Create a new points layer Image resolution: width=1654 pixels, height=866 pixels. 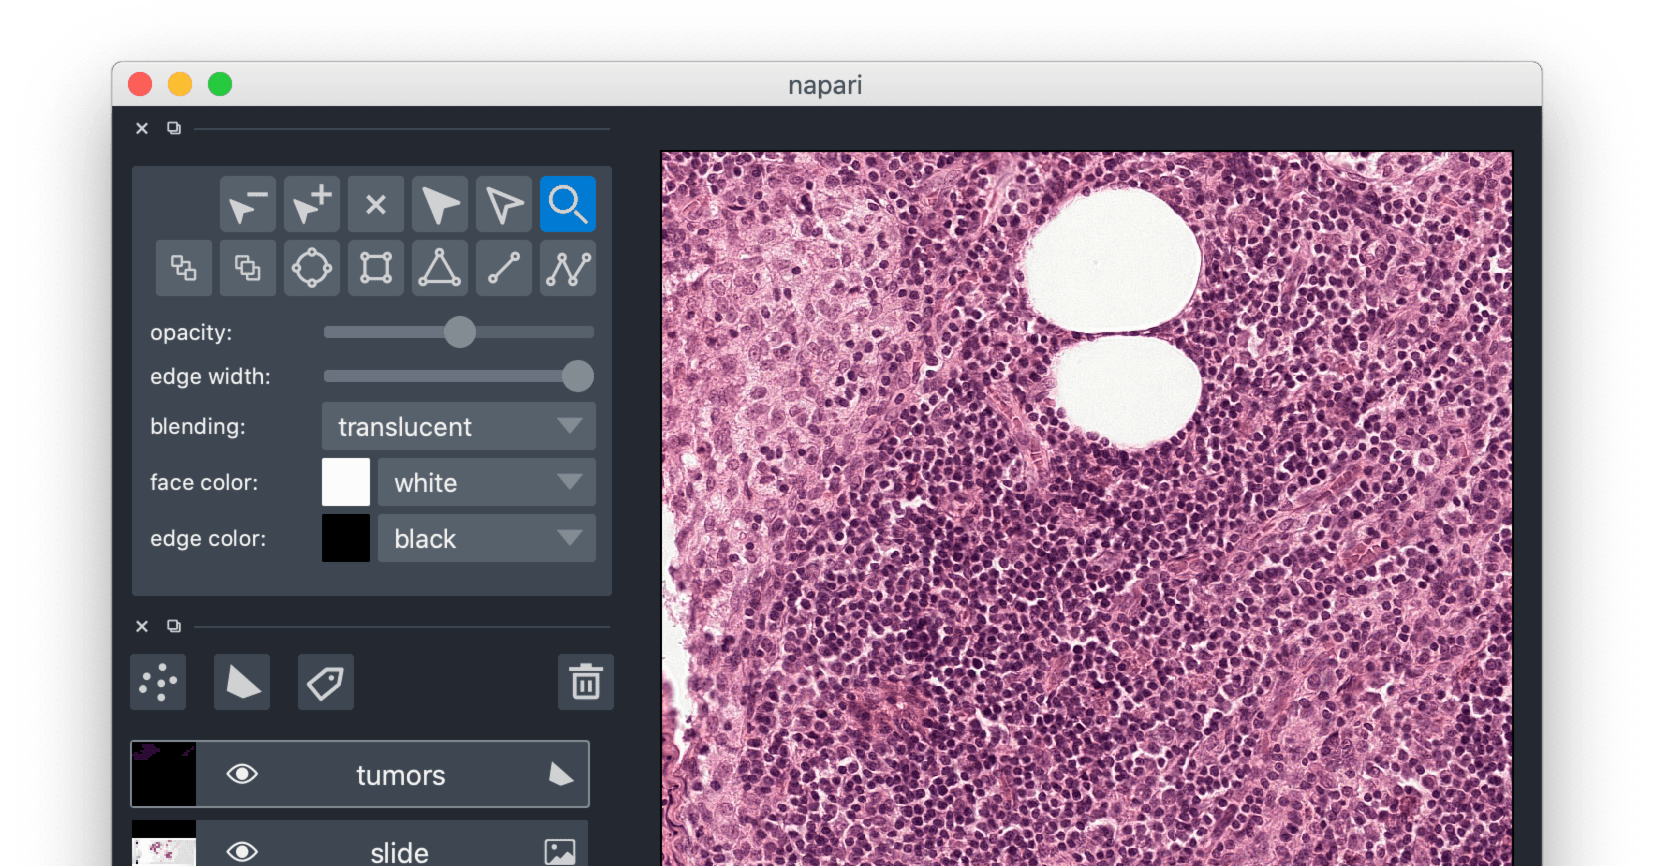point(158,683)
